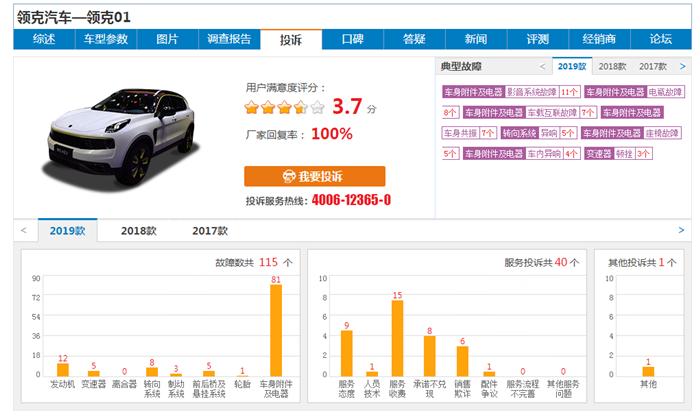Click right arrow in 典型故障 panel header
Image resolution: width=700 pixels, height=416 pixels.
(683, 67)
